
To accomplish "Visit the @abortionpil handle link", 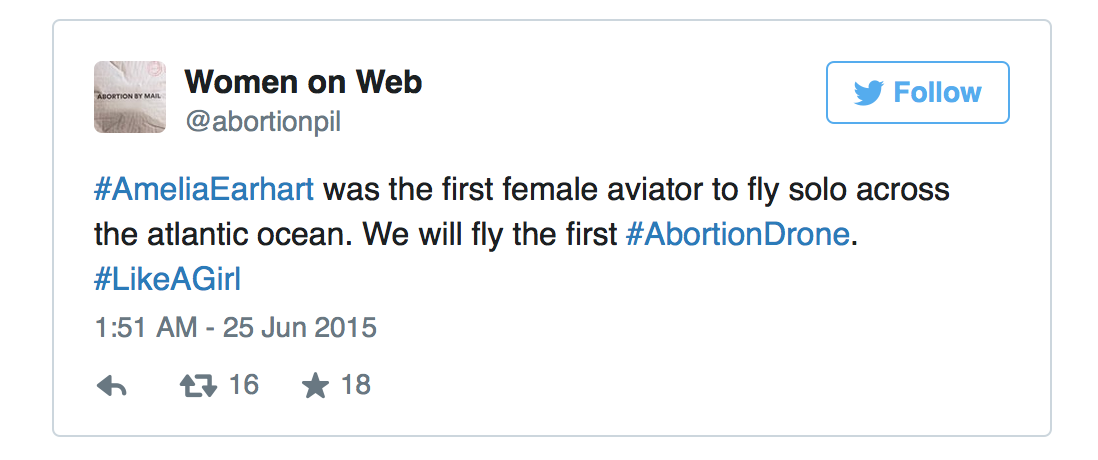I will pos(263,121).
